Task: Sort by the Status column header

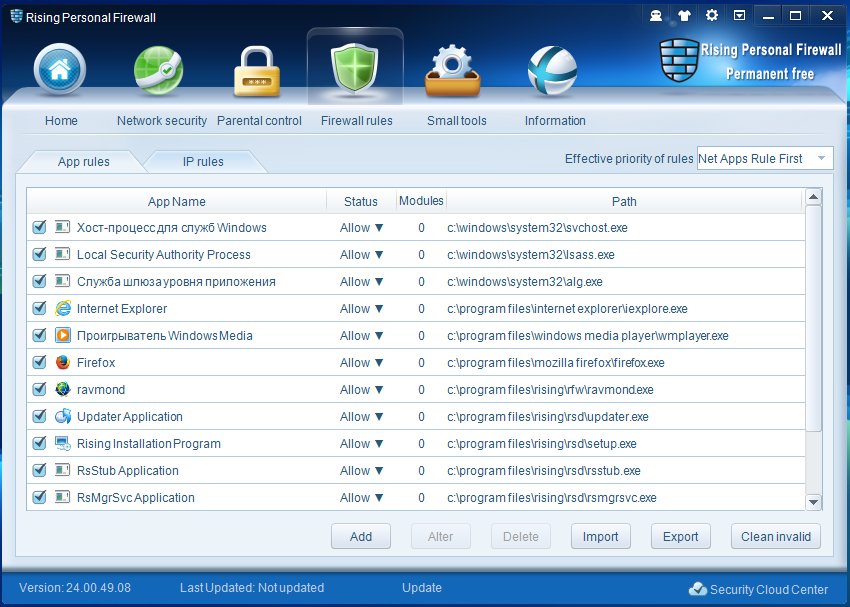Action: [361, 202]
